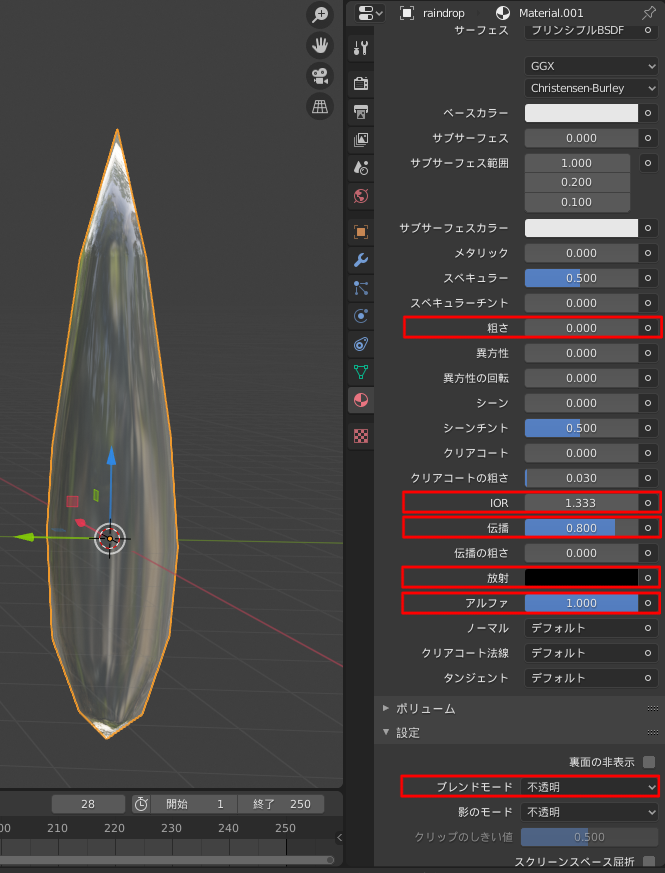Click the ベースカラー color swatch

(x=581, y=113)
